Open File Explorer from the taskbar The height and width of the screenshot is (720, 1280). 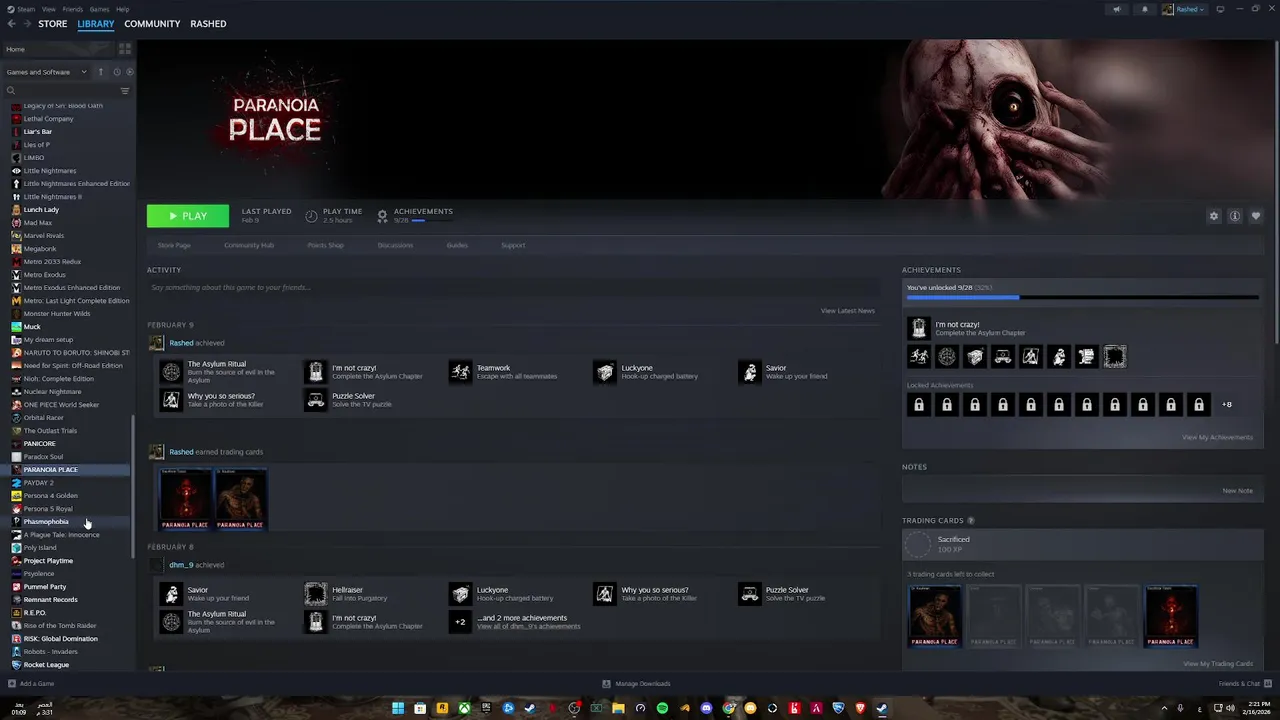[618, 708]
